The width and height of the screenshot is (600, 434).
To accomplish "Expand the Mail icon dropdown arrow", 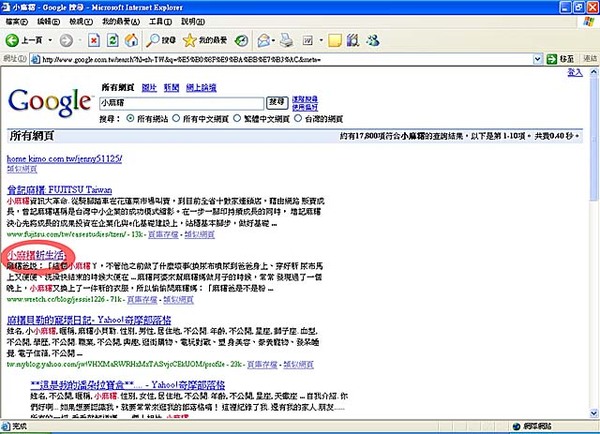I will click(x=274, y=40).
